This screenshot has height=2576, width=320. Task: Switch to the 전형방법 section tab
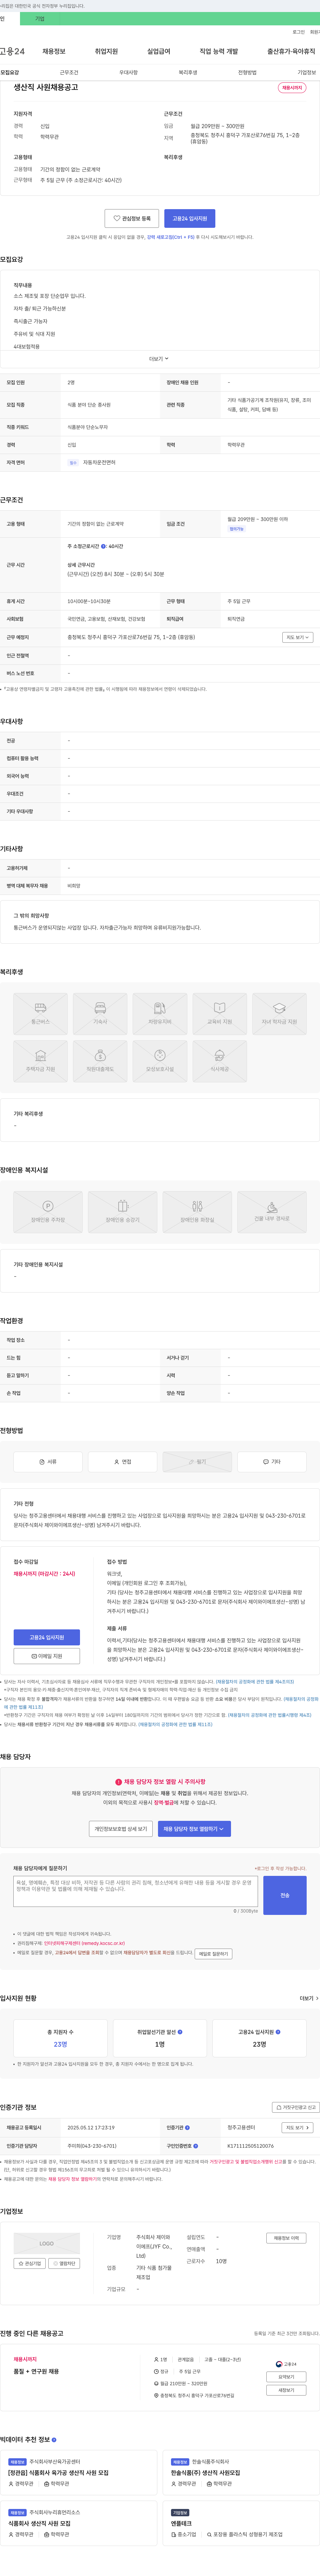click(247, 72)
